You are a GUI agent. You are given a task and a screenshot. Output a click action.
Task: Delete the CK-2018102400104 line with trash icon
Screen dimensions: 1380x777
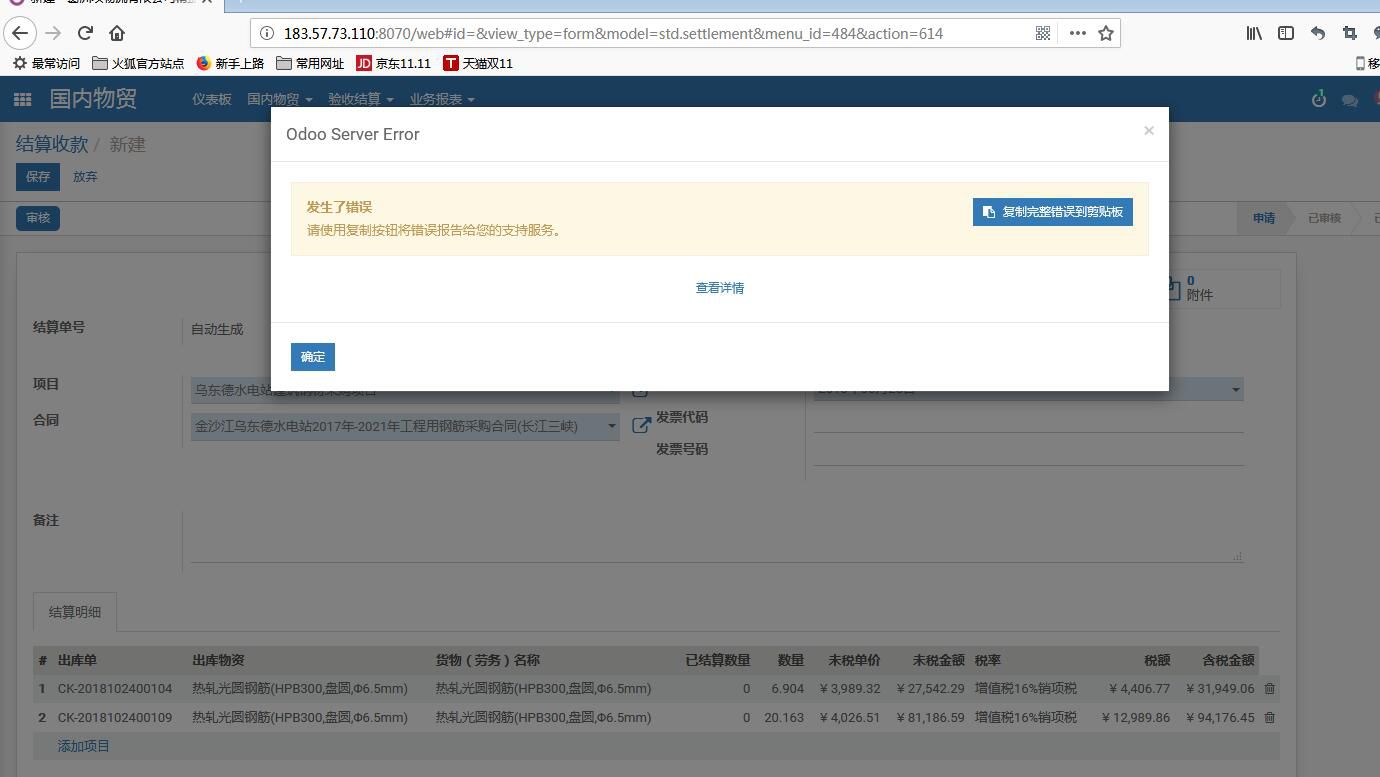(x=1269, y=689)
